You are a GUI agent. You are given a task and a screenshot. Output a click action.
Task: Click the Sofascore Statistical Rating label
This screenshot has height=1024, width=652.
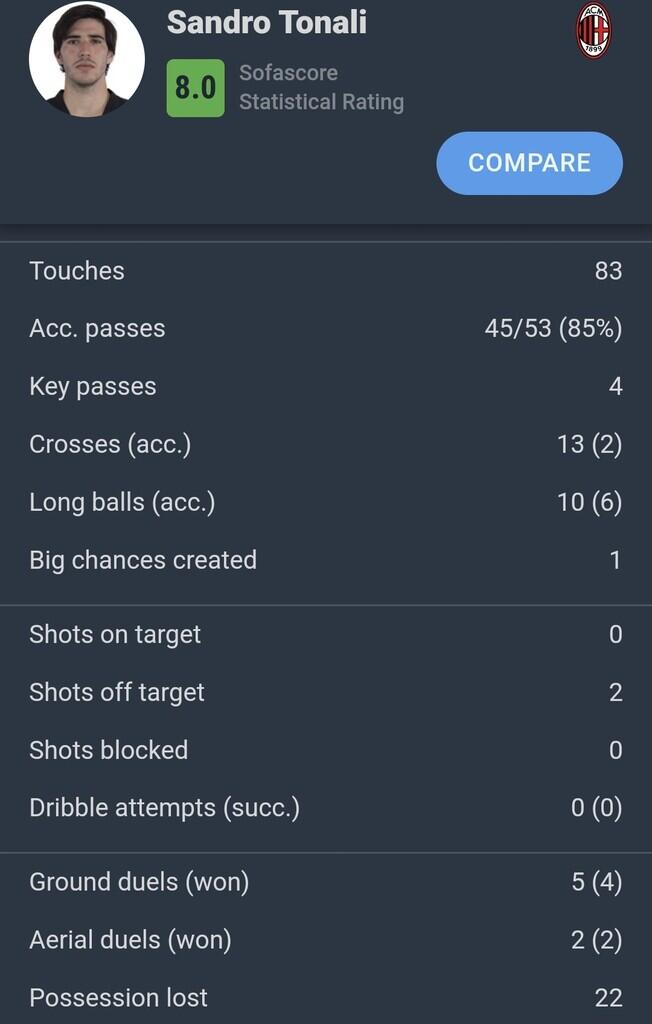(321, 87)
